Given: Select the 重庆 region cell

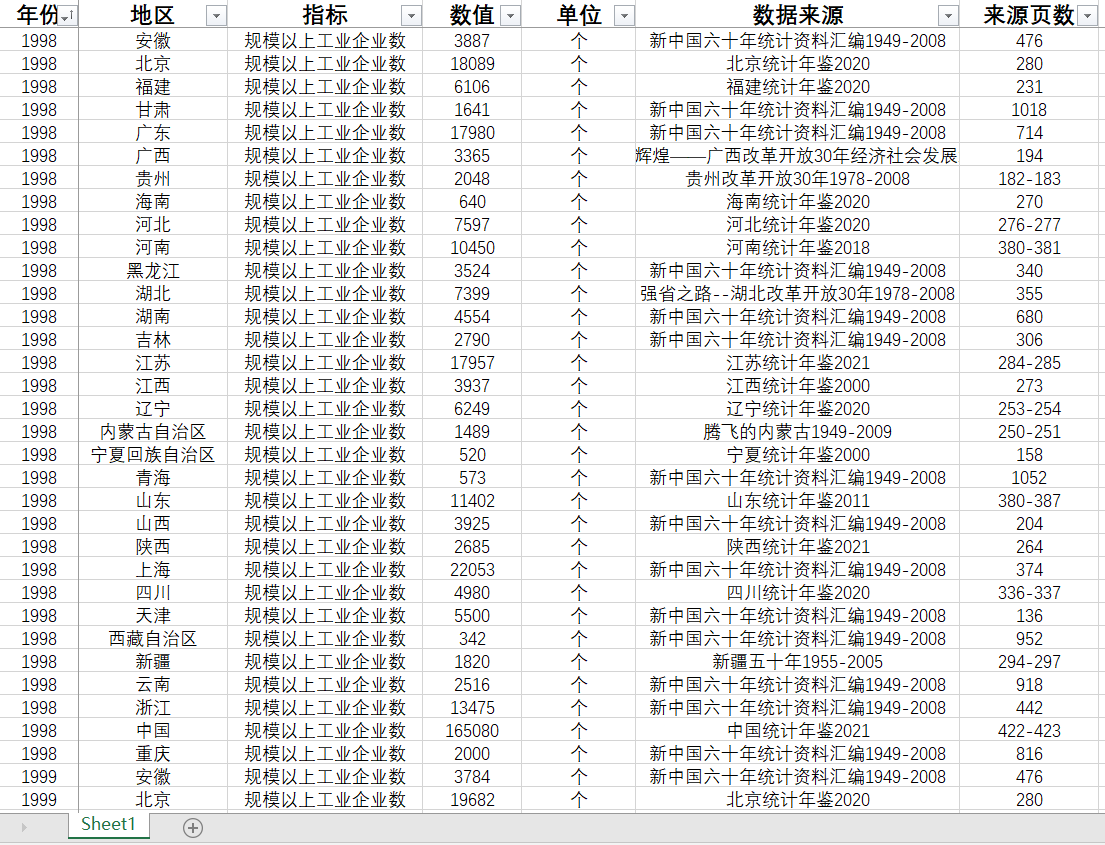Looking at the screenshot, I should [x=153, y=753].
